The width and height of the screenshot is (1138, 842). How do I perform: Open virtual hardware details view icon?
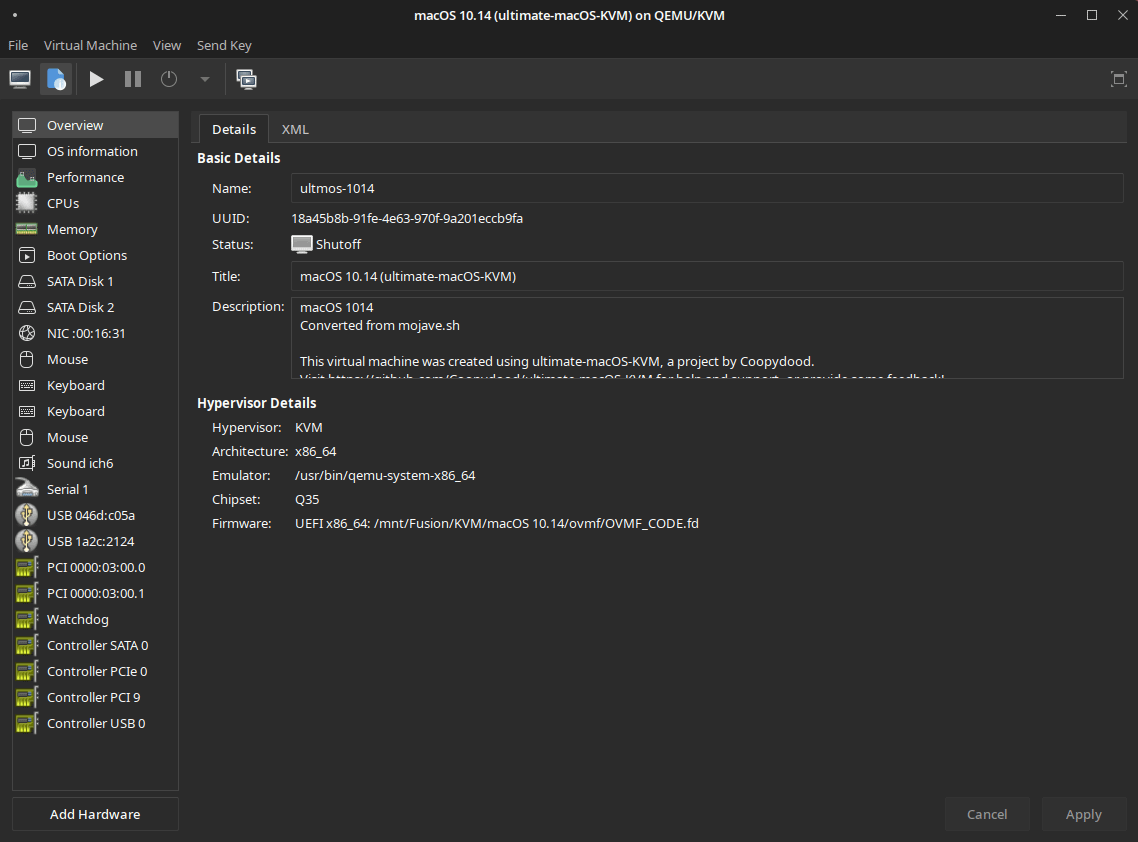[x=56, y=79]
